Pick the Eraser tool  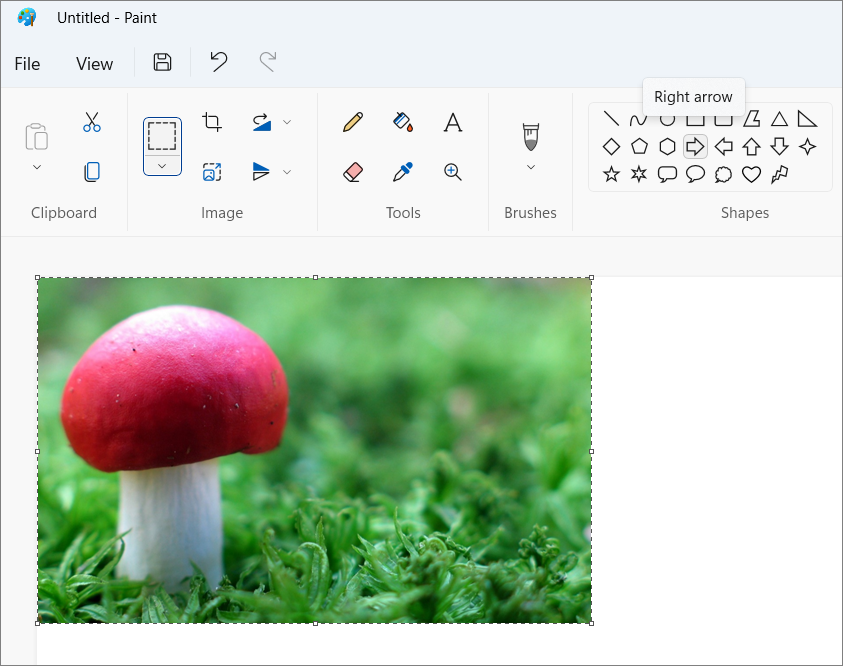pyautogui.click(x=353, y=172)
